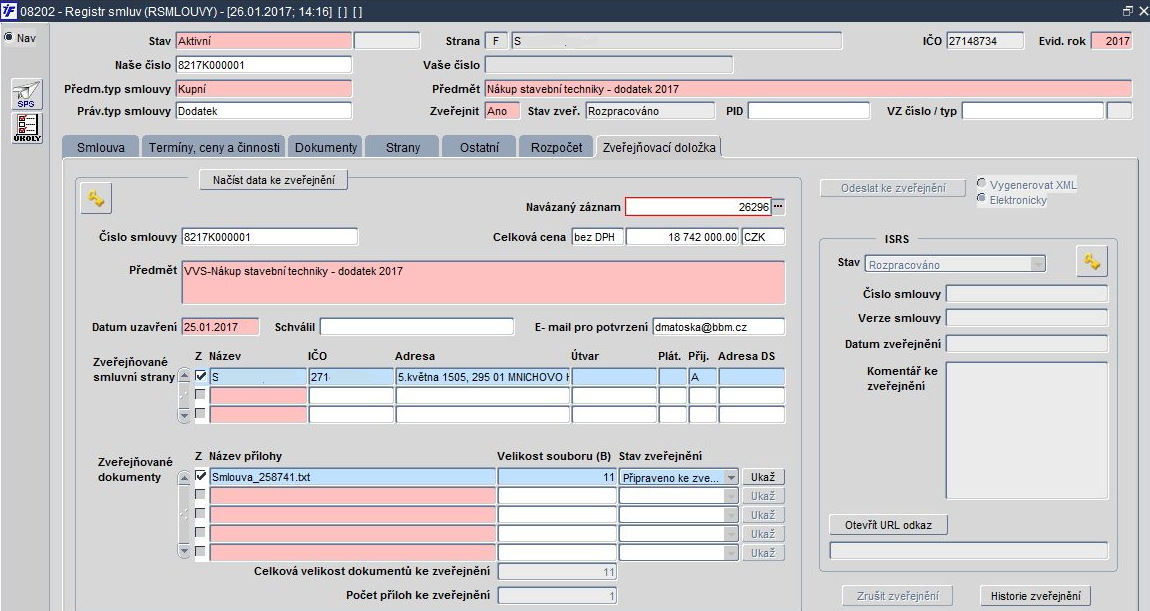The image size is (1150, 611).
Task: Uncheck the first smluvní strana checkbox
Action: [200, 376]
